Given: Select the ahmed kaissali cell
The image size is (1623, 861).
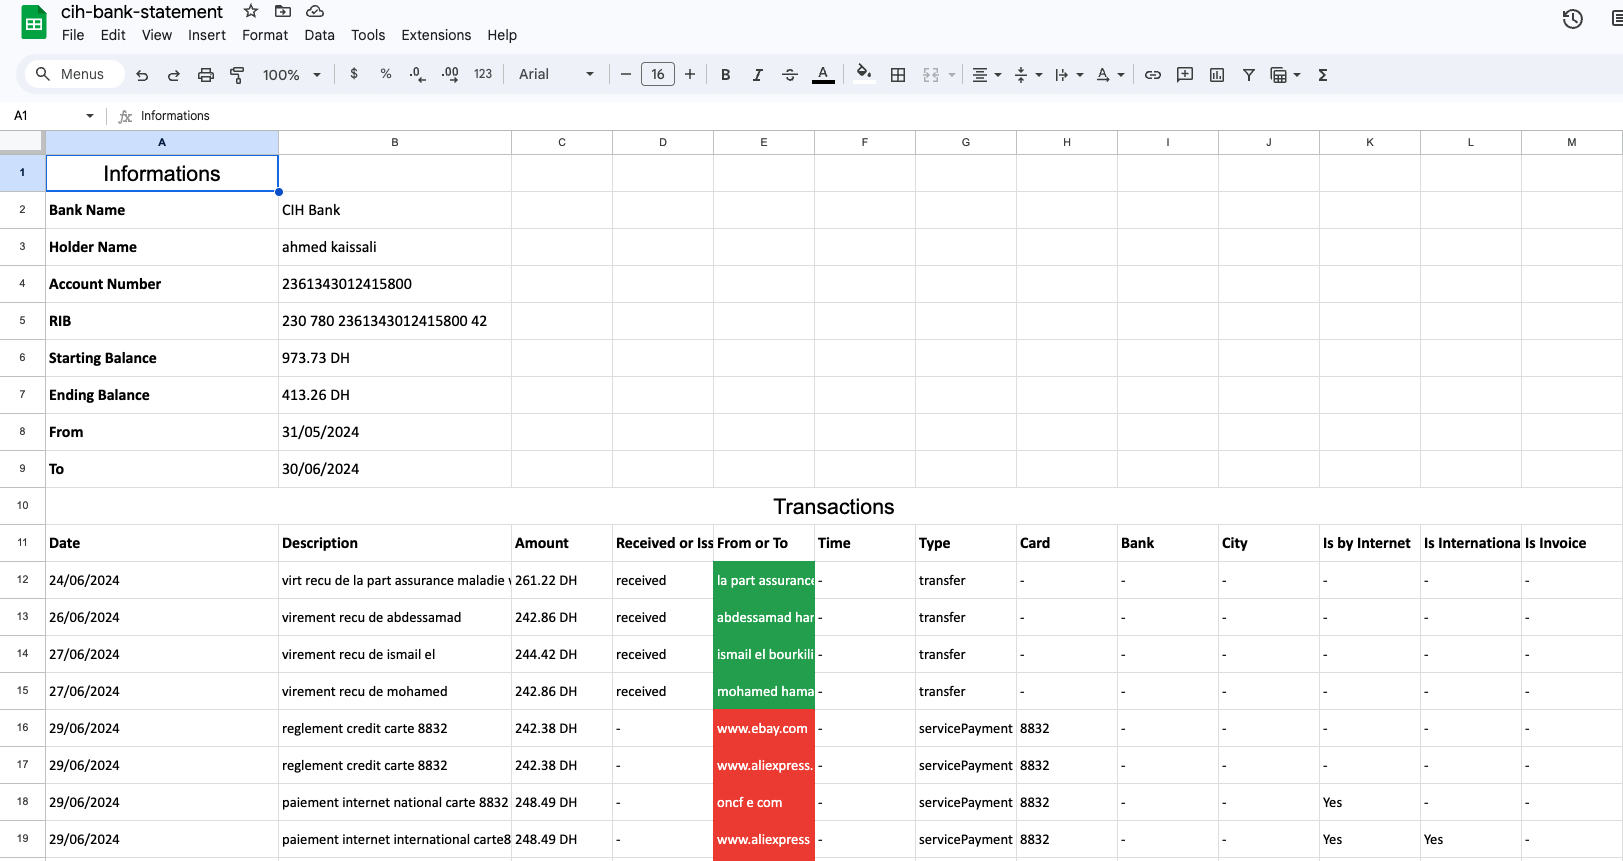Looking at the screenshot, I should [395, 247].
